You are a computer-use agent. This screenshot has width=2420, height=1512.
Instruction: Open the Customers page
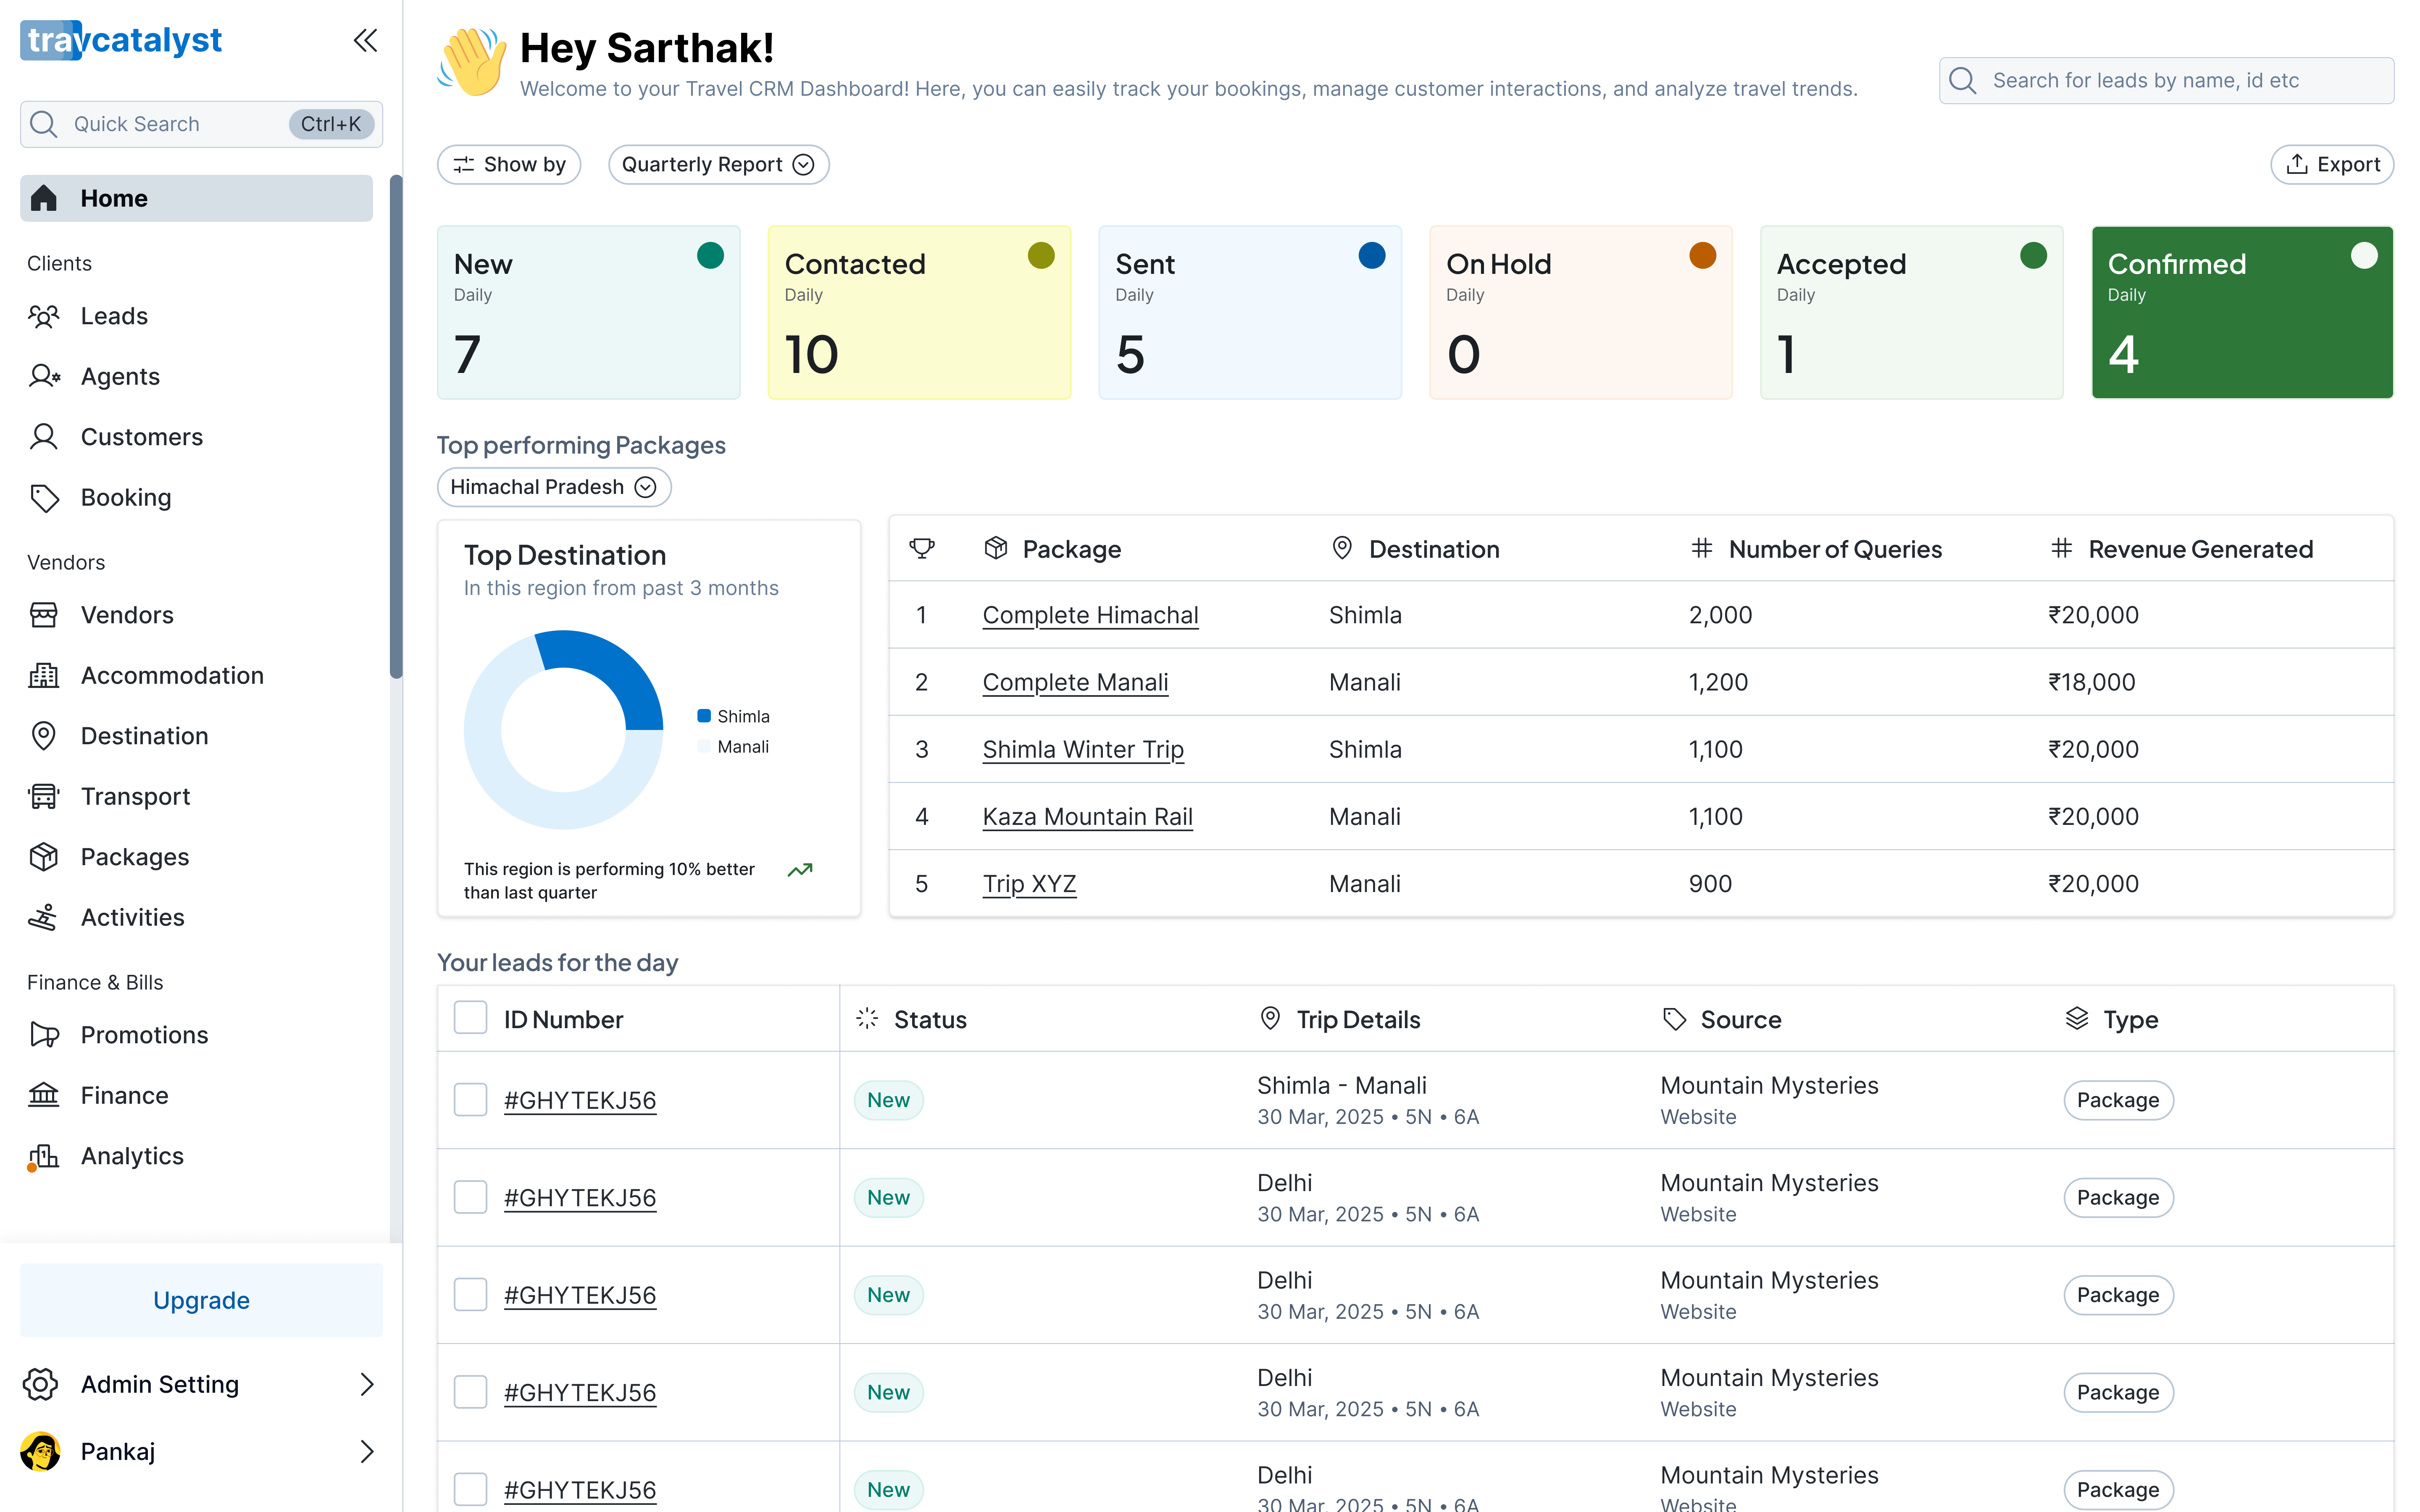[141, 436]
